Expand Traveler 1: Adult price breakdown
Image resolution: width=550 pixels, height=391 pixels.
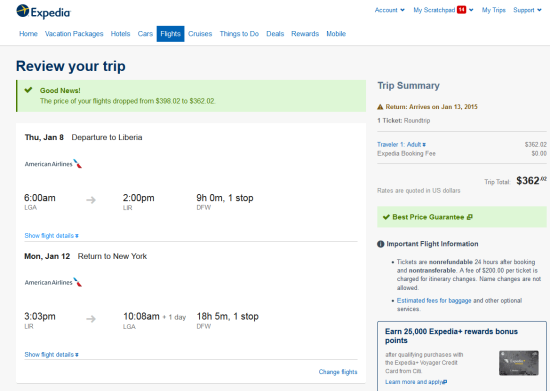(402, 144)
